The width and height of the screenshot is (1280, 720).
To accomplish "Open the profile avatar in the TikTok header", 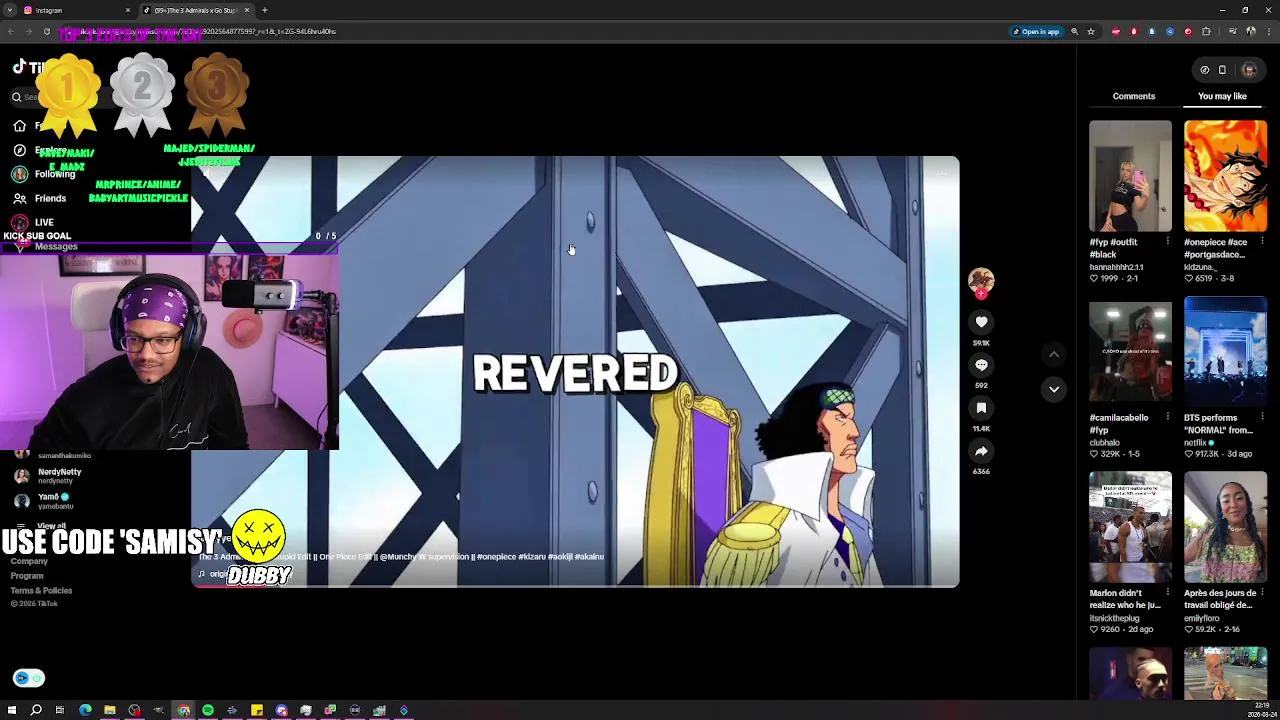I will [x=1248, y=70].
